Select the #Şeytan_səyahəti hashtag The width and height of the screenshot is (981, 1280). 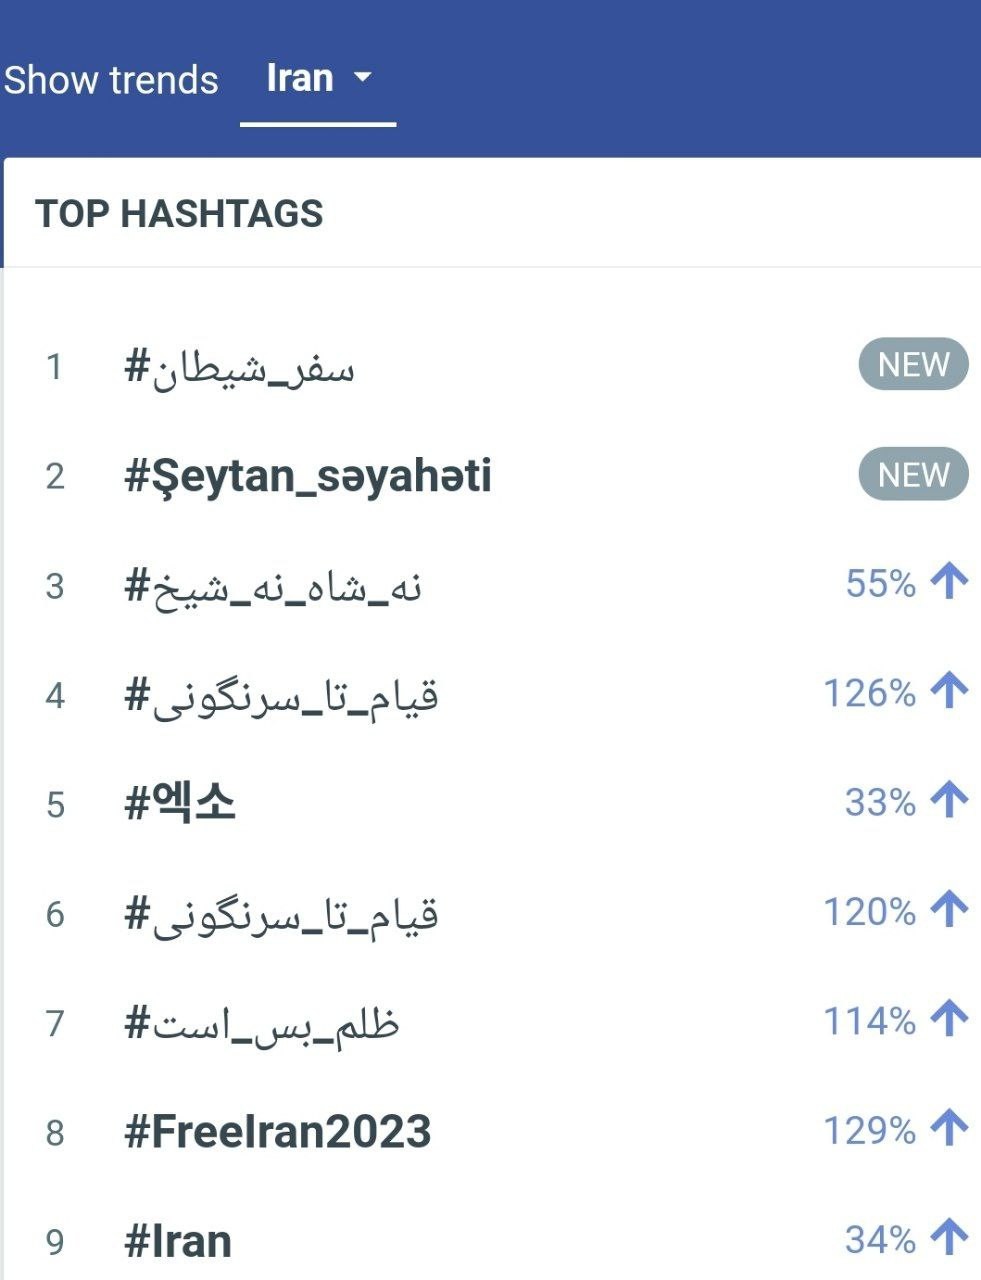(x=307, y=475)
